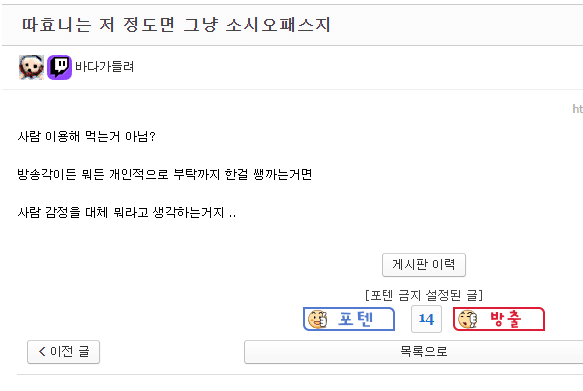
Task: Upvote the post with the blue 포텐 label
Action: 349,319
